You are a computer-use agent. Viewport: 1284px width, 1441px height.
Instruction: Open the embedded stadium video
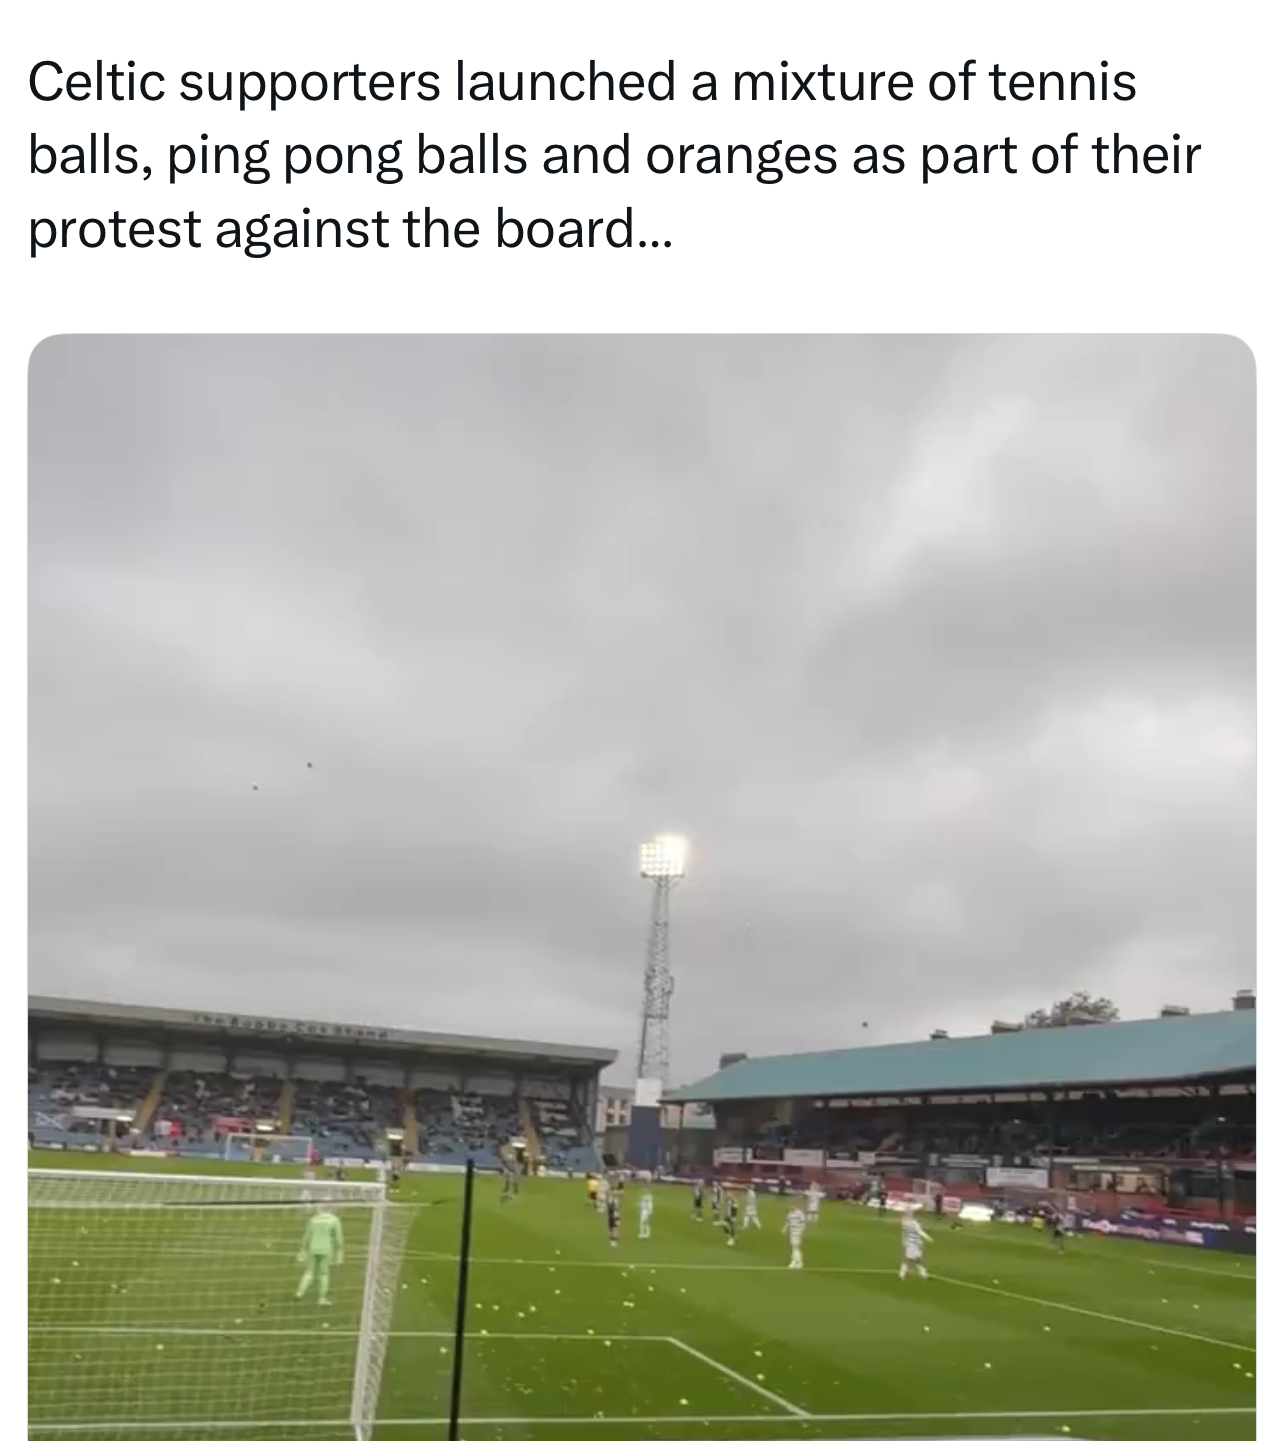pyautogui.click(x=641, y=886)
